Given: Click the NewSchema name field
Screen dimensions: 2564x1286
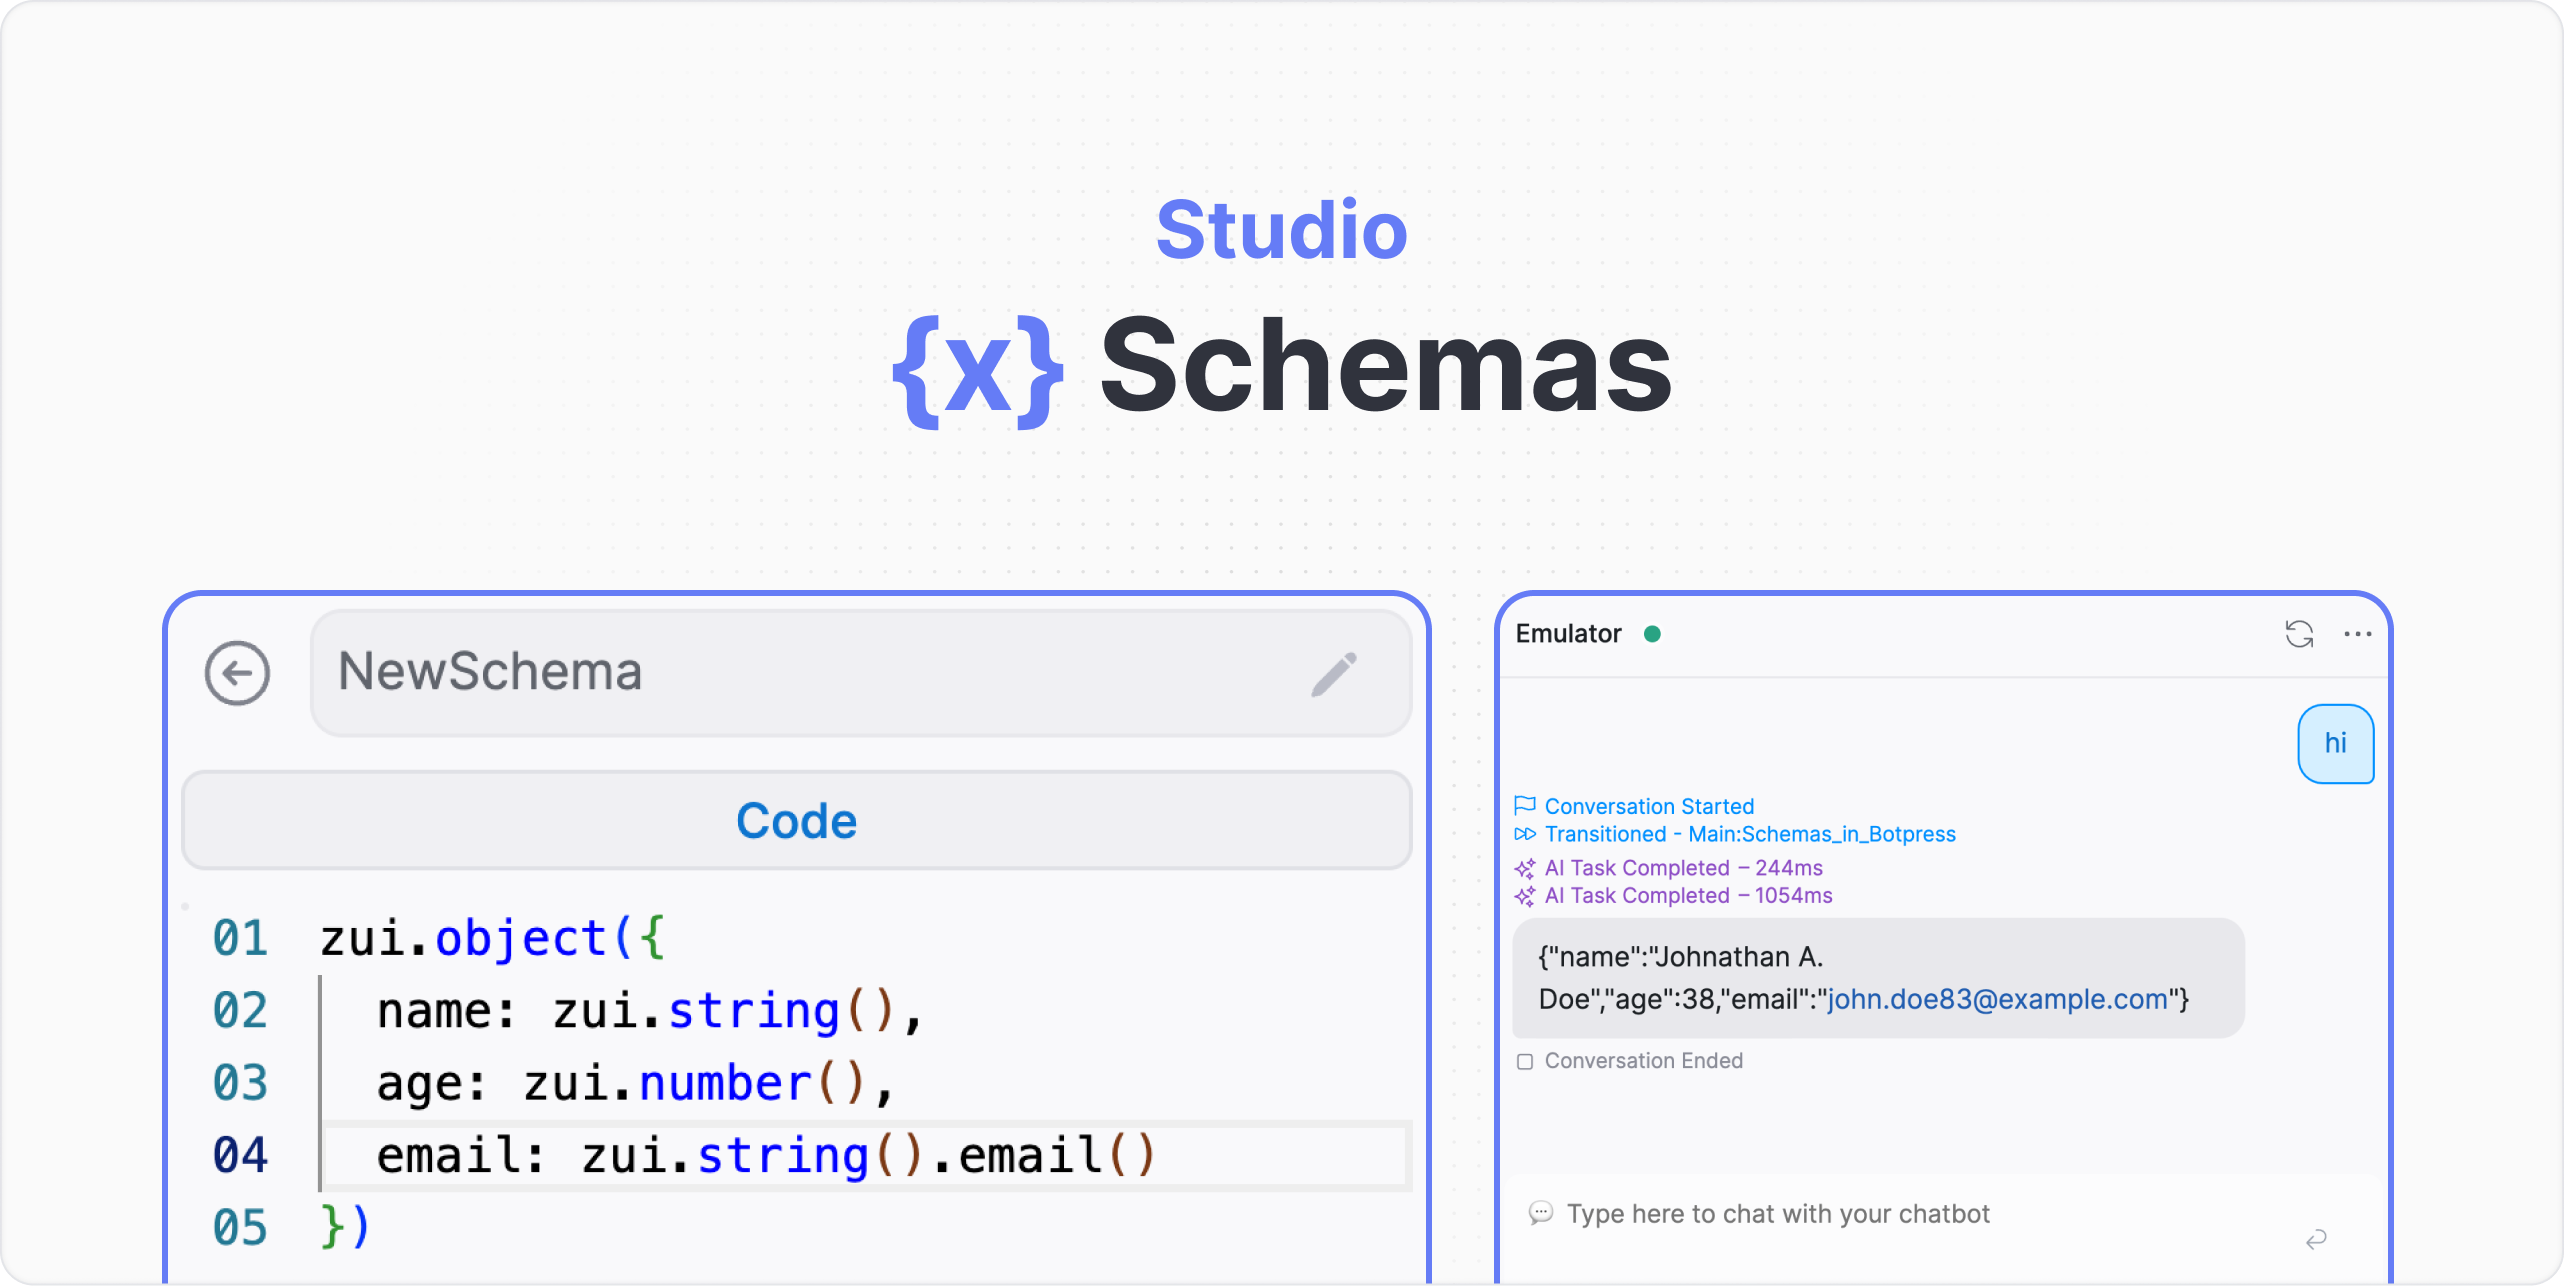Looking at the screenshot, I should 861,673.
